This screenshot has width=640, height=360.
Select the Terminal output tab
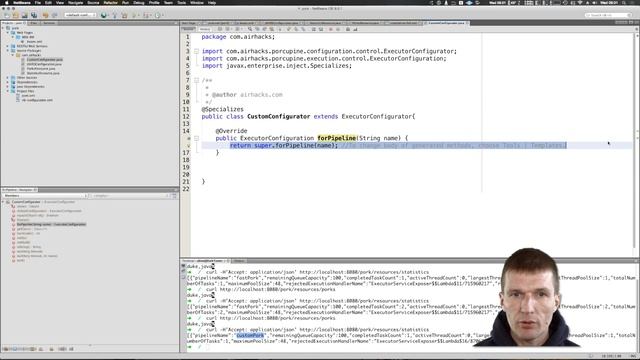[x=205, y=261]
